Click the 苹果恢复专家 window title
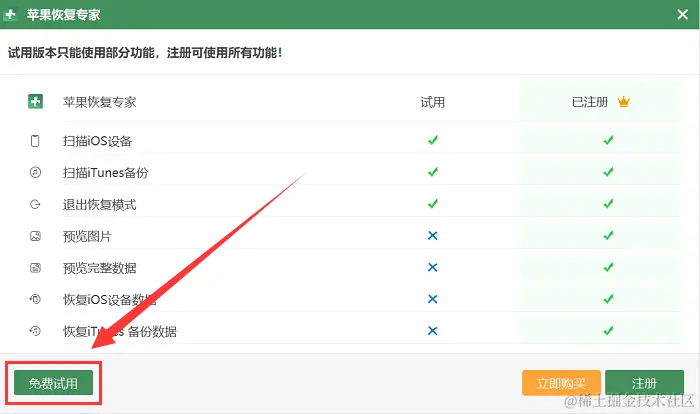700x414 pixels. point(63,15)
